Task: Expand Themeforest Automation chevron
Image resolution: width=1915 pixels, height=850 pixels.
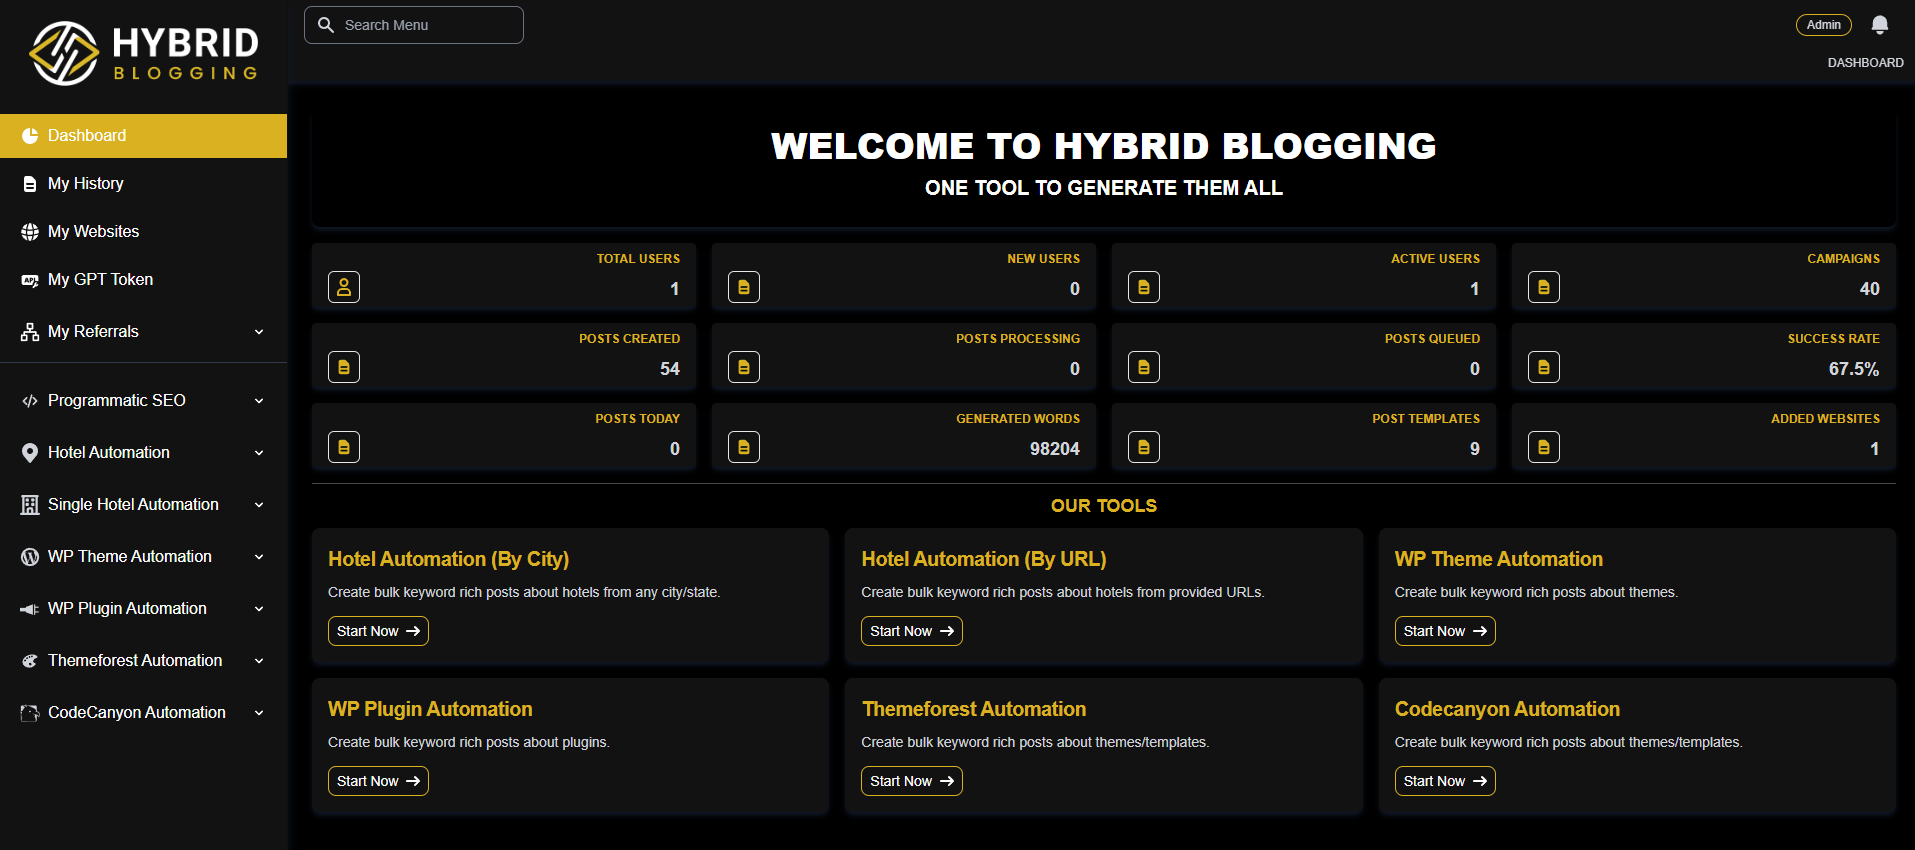Action: pyautogui.click(x=259, y=661)
